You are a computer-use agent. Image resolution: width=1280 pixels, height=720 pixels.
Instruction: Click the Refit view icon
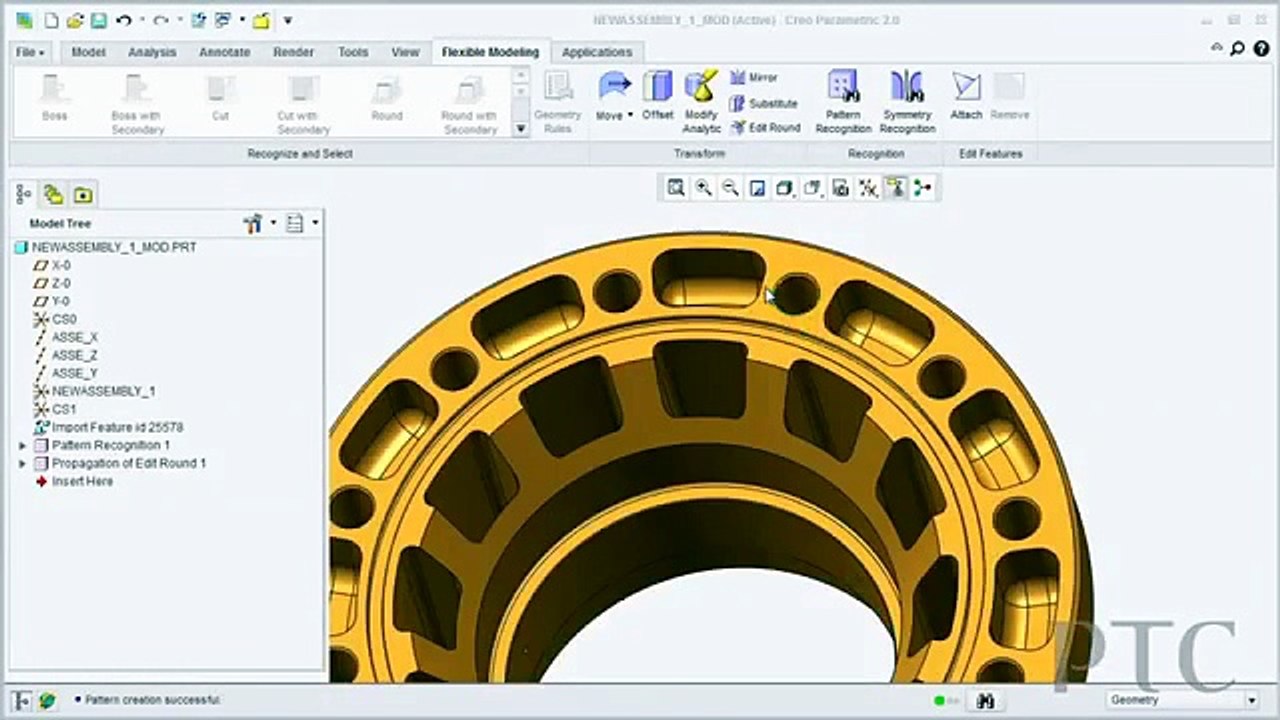[676, 187]
